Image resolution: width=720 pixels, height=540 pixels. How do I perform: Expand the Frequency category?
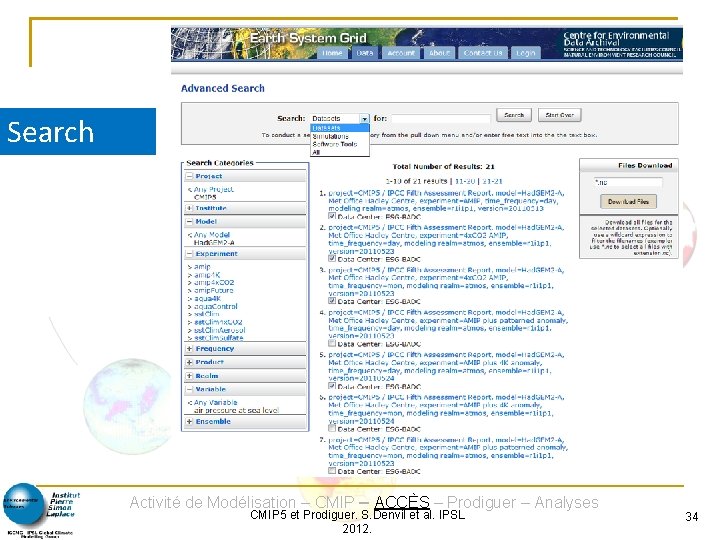189,349
